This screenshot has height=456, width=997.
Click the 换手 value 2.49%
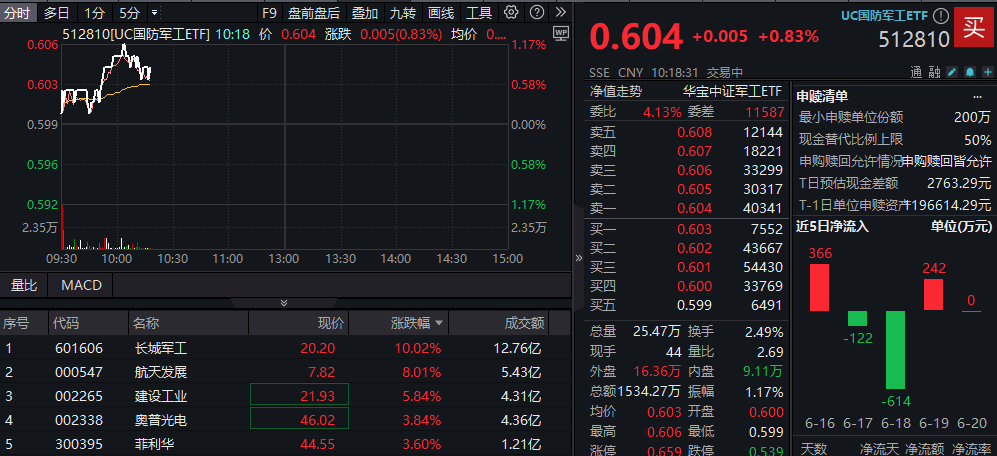click(x=764, y=331)
